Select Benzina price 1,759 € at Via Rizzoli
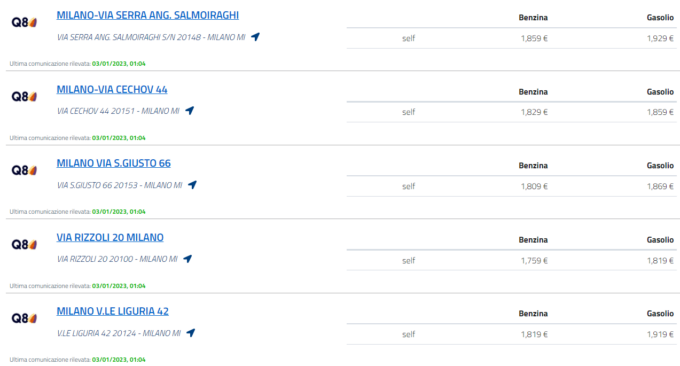 point(534,260)
